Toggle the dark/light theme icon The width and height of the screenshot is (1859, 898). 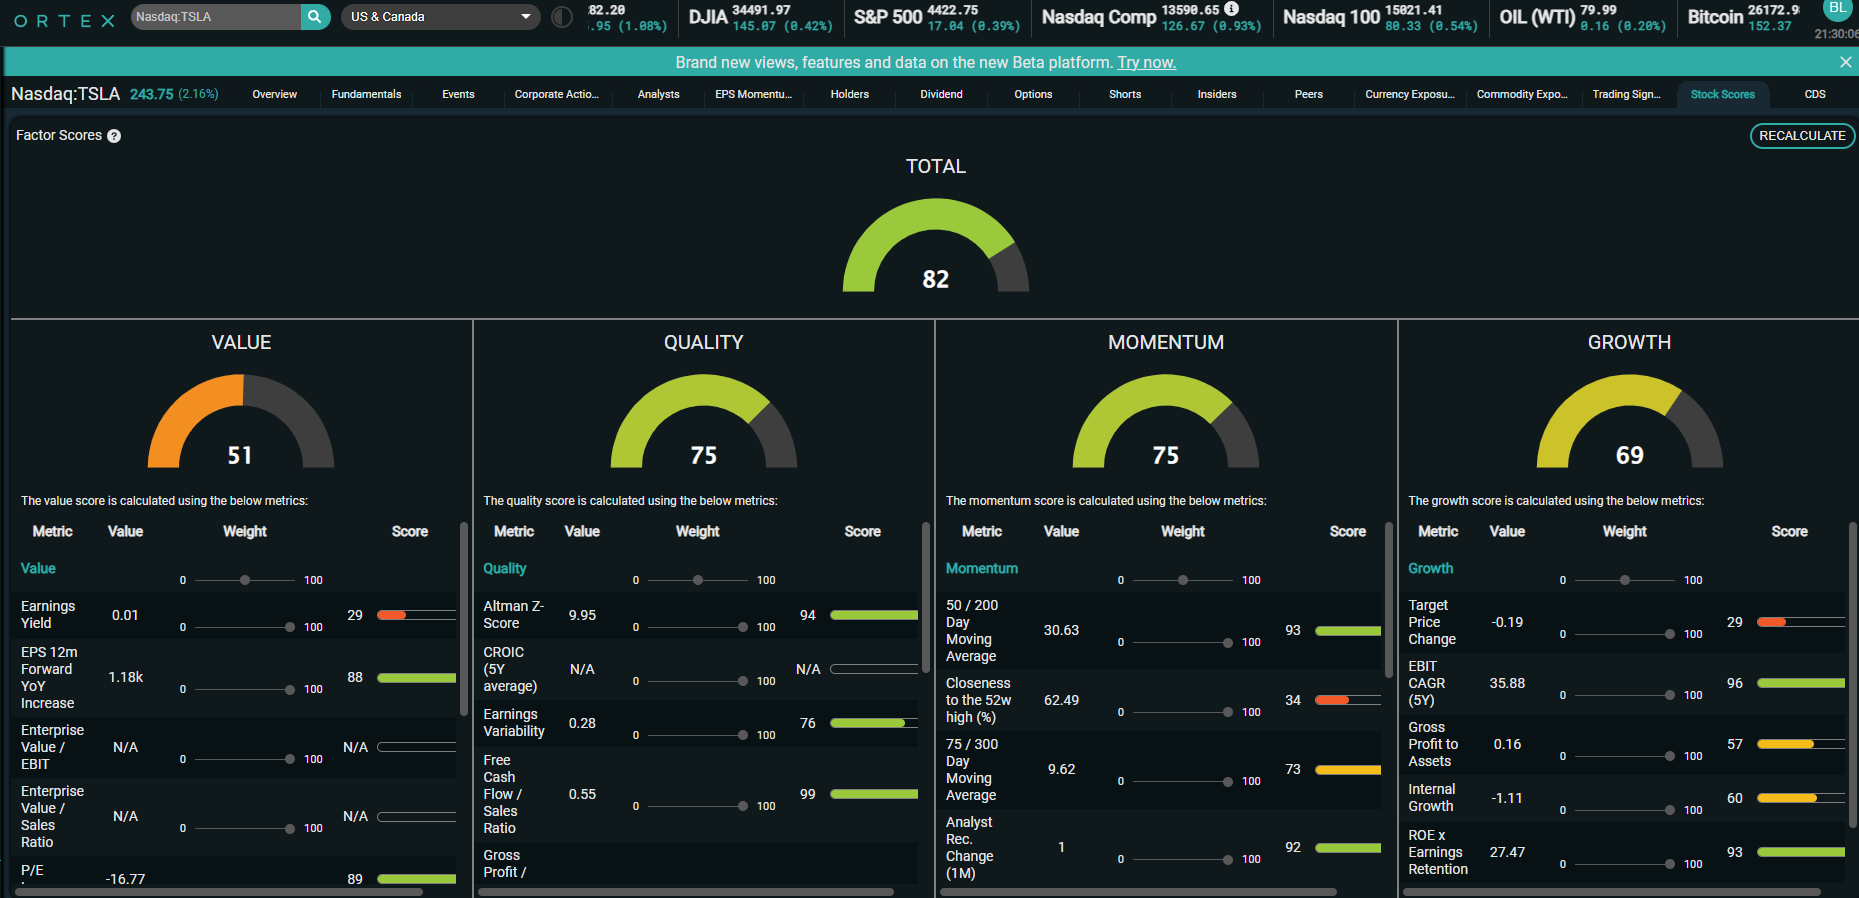click(x=562, y=17)
